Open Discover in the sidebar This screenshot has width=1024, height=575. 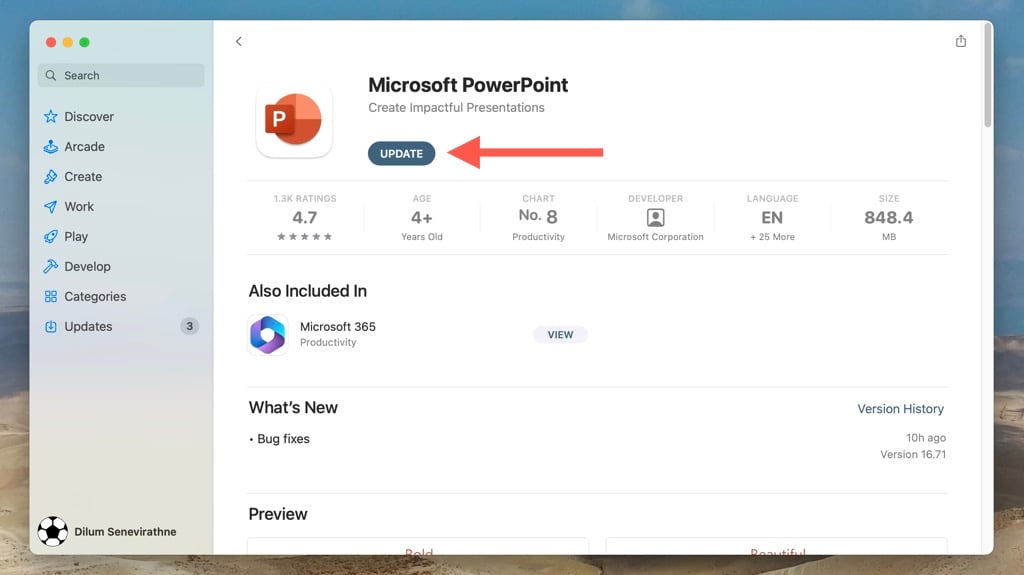point(89,117)
